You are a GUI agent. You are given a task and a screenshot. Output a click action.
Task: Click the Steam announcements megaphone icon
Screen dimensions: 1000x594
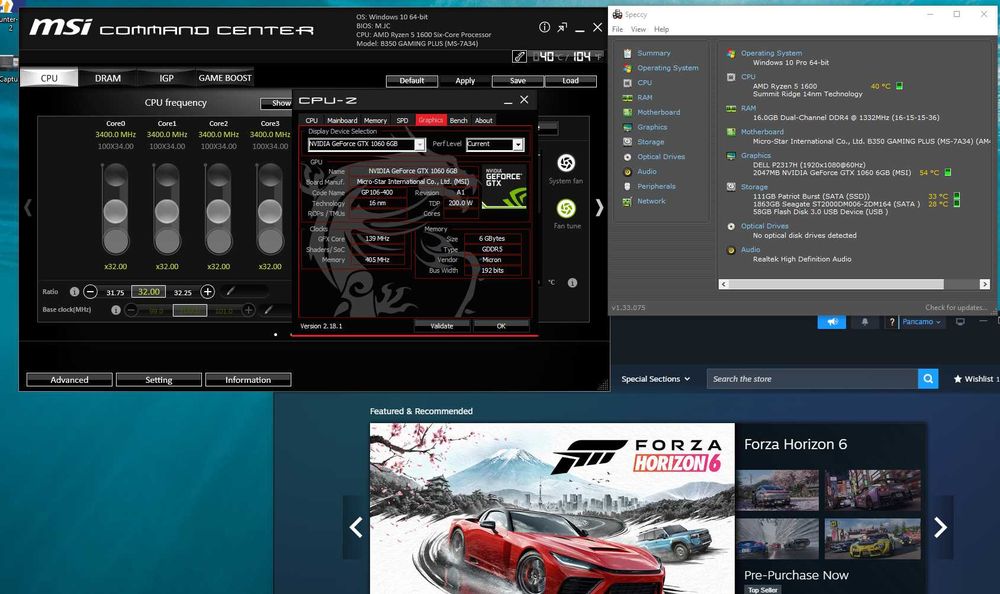click(832, 322)
